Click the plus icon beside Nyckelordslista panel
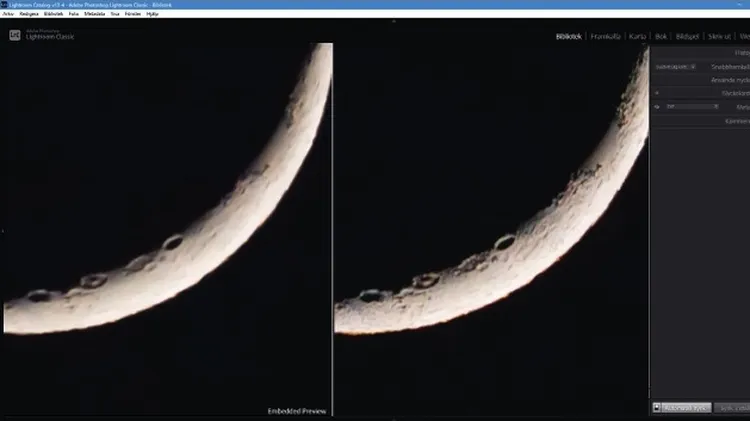 coord(657,92)
